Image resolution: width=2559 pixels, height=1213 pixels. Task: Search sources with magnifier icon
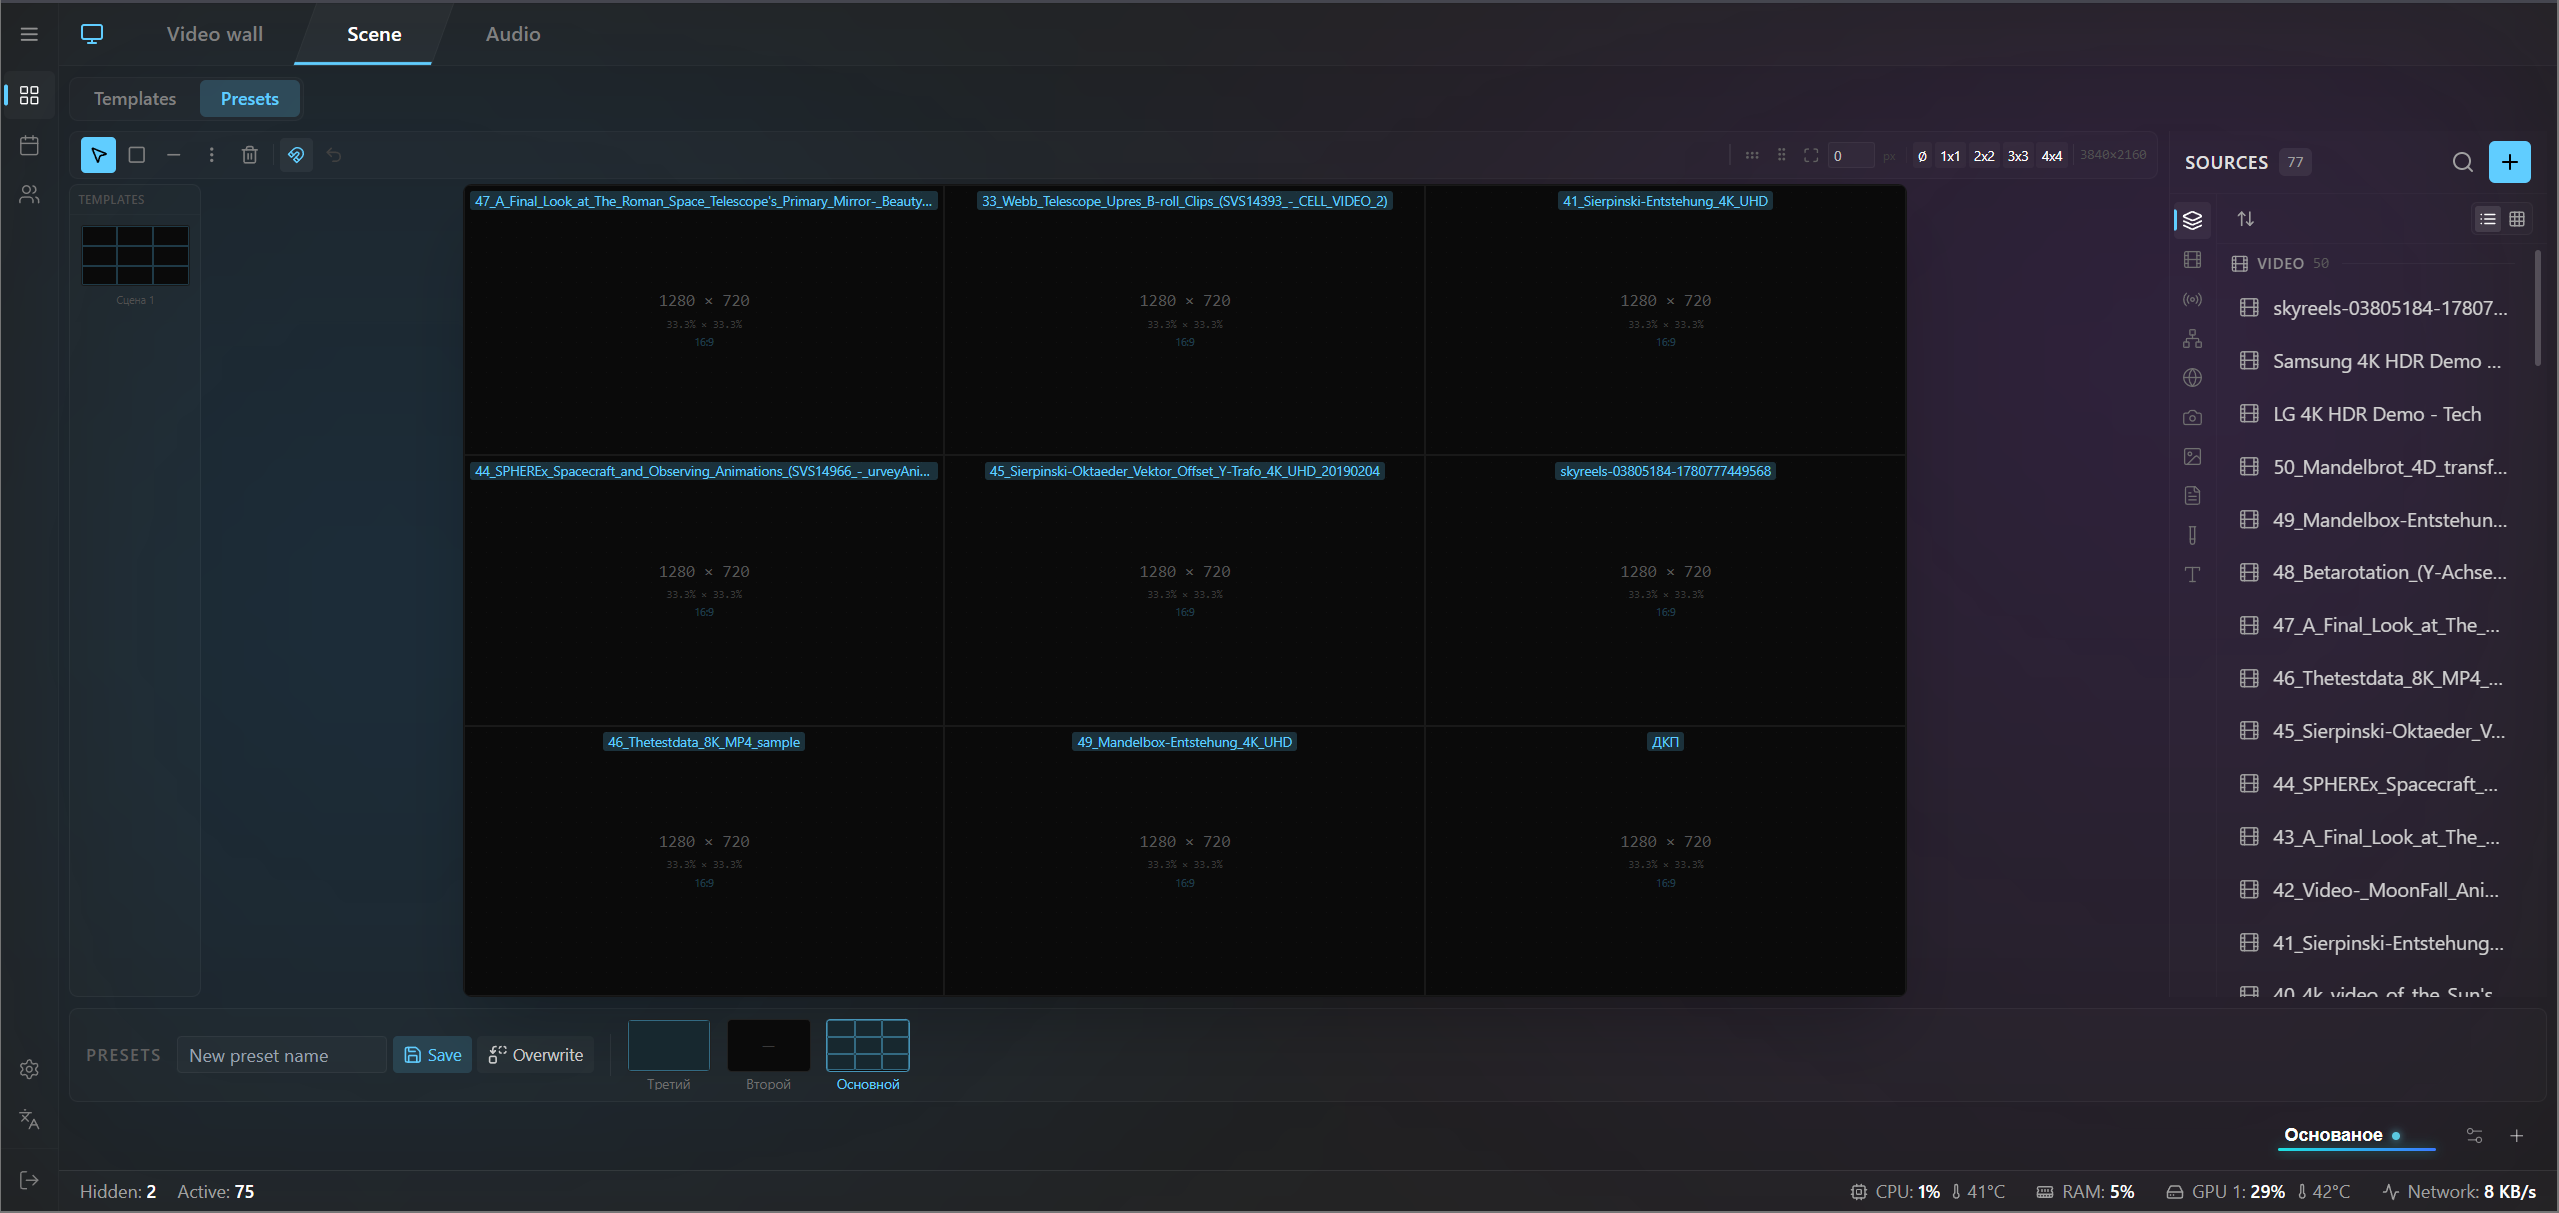(x=2462, y=162)
